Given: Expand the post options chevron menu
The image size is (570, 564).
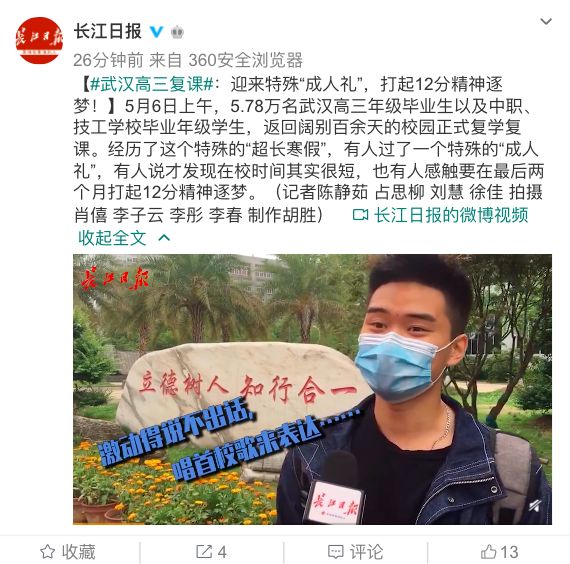Looking at the screenshot, I should 546,21.
